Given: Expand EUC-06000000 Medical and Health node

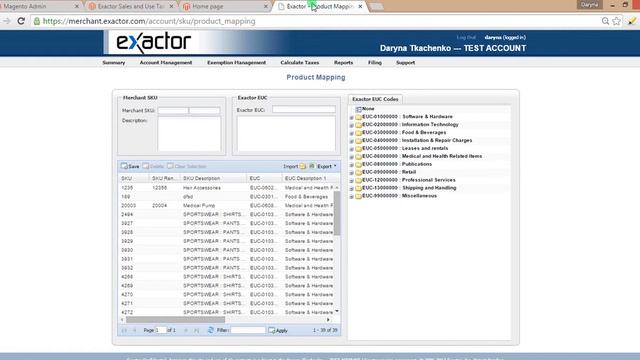Looking at the screenshot, I should (351, 157).
